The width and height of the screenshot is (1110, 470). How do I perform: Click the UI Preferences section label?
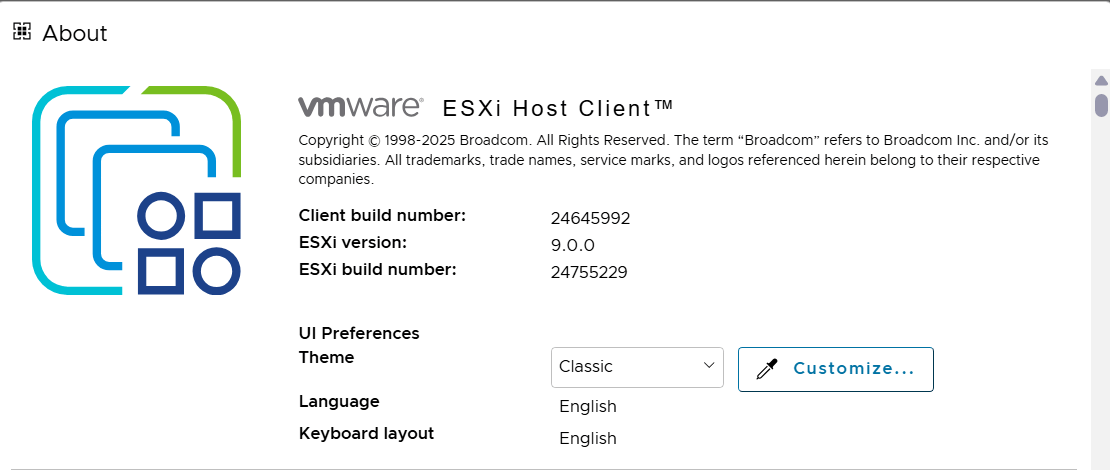pyautogui.click(x=359, y=334)
